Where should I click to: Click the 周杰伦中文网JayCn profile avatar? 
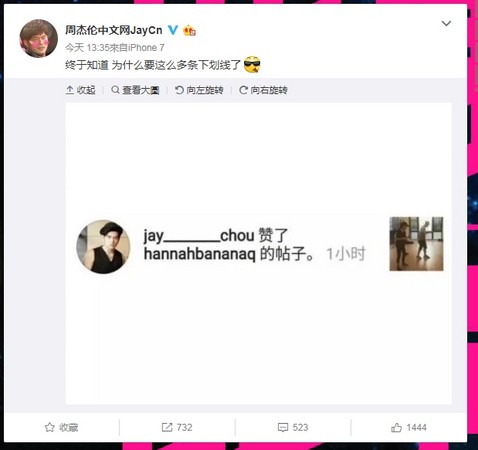tap(39, 38)
